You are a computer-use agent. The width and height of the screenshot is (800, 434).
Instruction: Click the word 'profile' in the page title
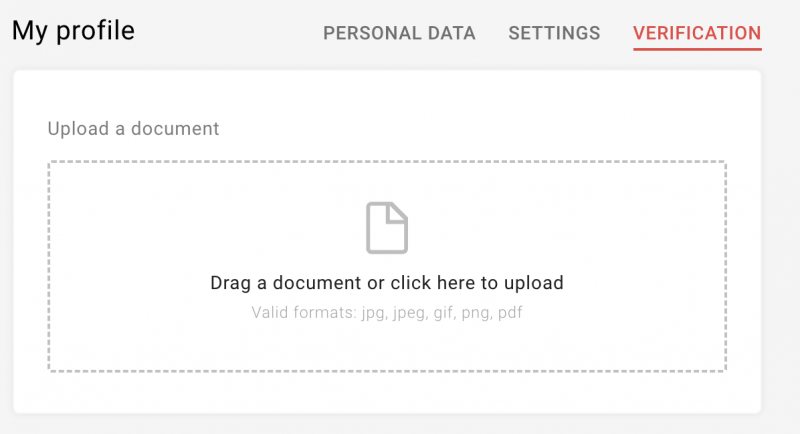[x=95, y=31]
